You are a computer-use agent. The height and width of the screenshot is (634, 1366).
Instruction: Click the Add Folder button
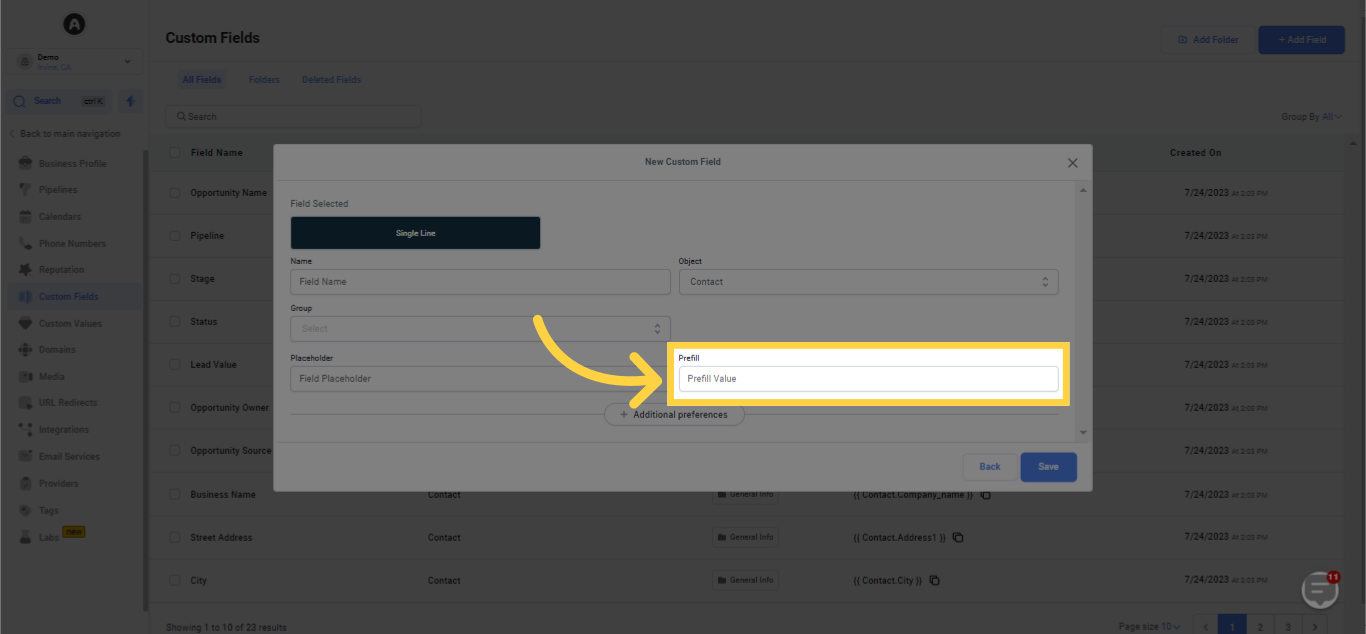(1208, 40)
